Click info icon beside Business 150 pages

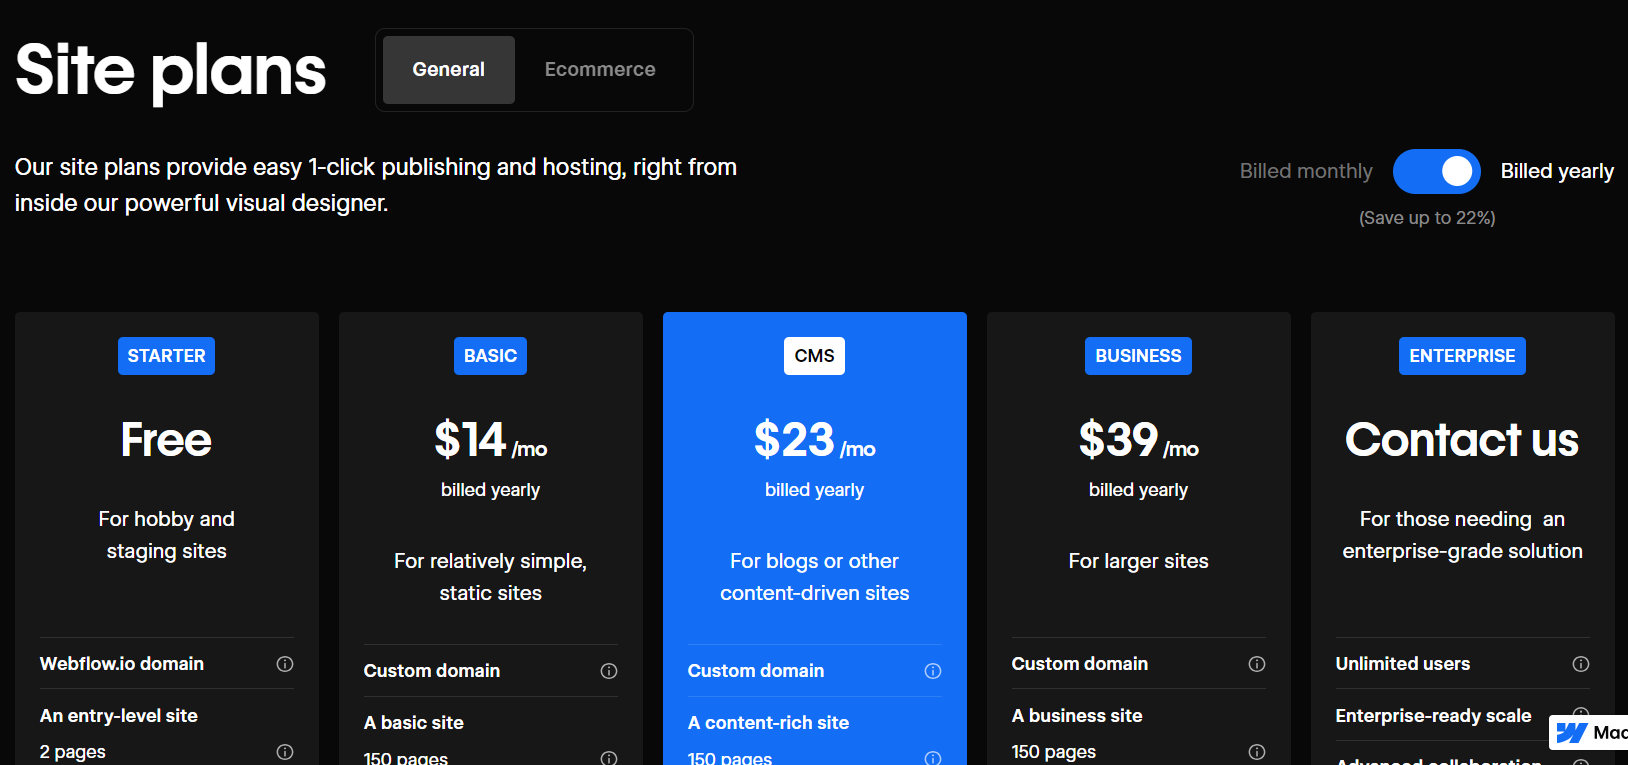1257,752
